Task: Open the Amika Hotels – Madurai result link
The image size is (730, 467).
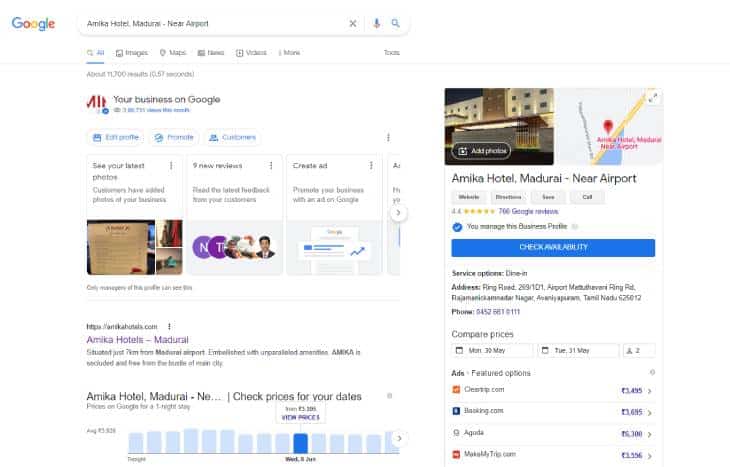Action: 137,339
